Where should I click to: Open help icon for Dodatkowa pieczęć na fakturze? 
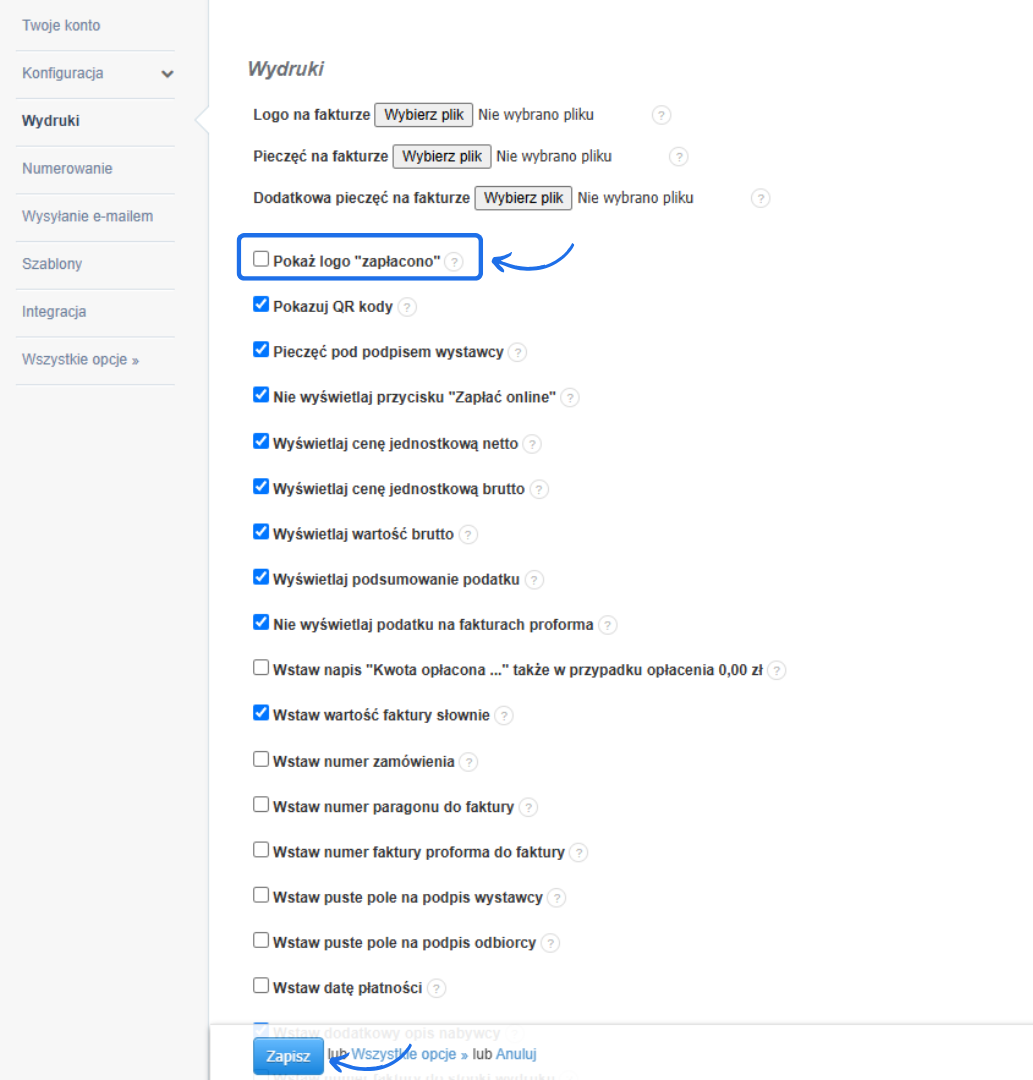(760, 198)
